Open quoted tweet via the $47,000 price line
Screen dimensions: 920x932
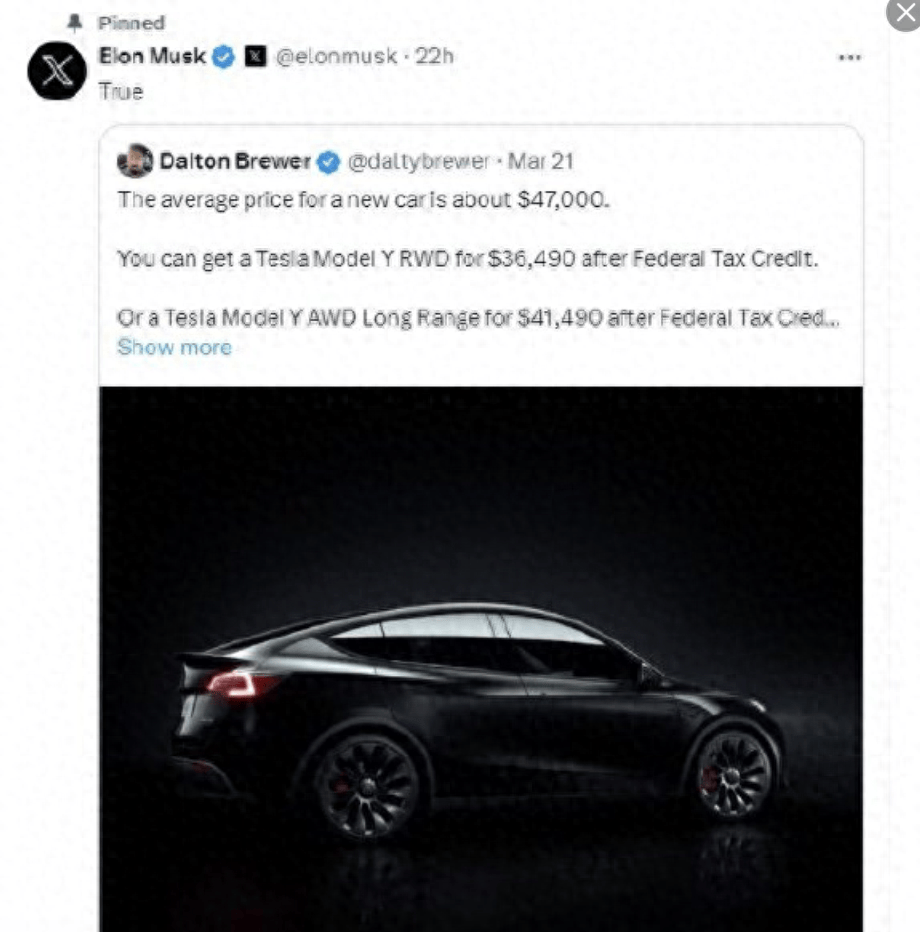click(x=363, y=200)
